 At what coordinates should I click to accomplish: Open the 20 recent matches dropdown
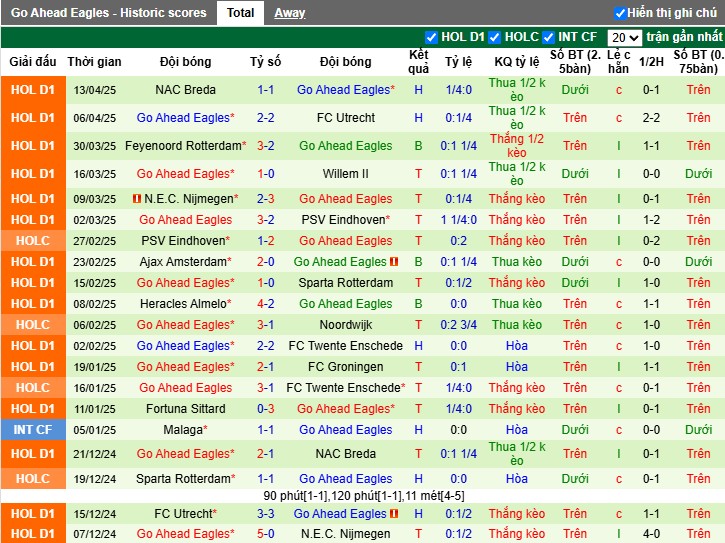[x=624, y=37]
